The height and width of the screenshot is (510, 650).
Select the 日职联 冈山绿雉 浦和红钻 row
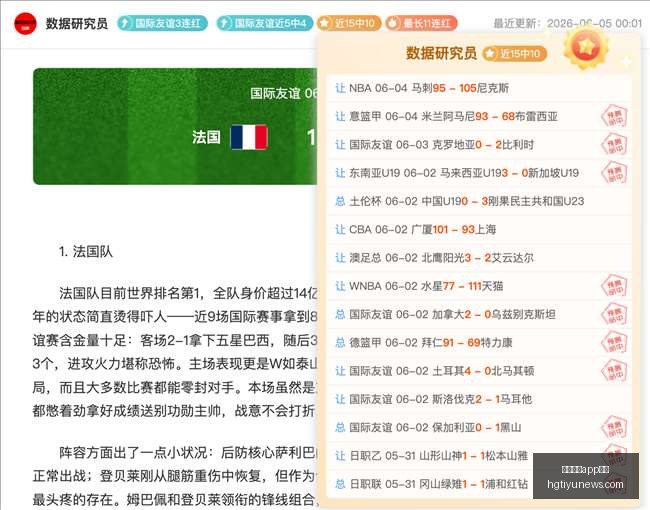479,484
